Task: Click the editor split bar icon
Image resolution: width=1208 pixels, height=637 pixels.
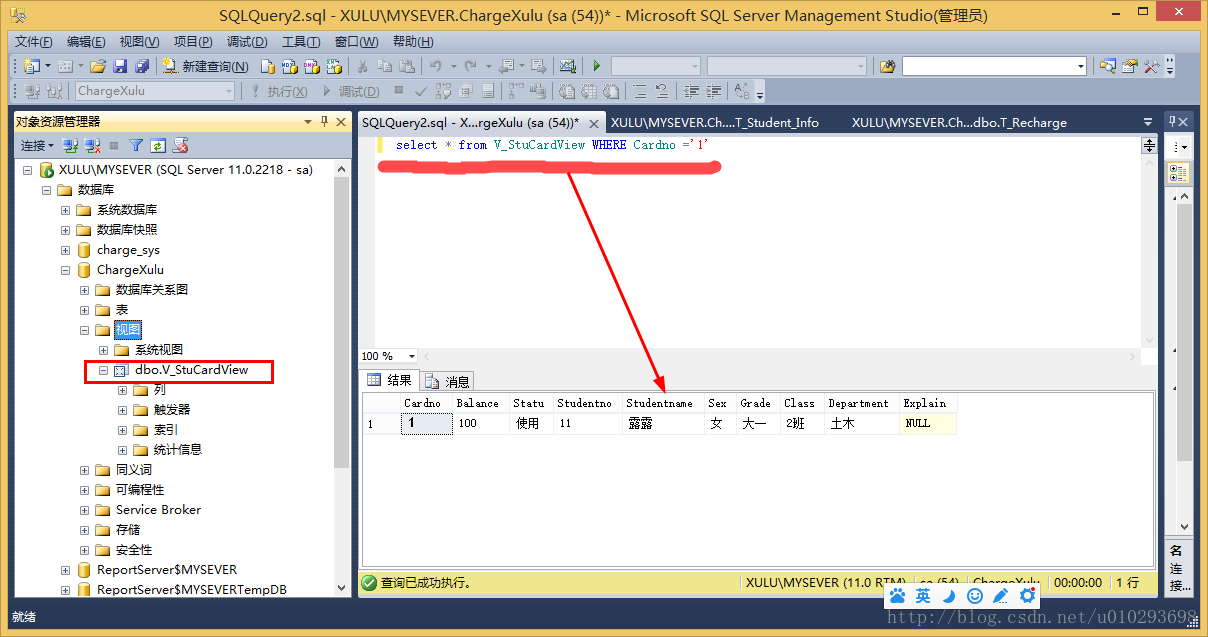Action: click(1149, 145)
